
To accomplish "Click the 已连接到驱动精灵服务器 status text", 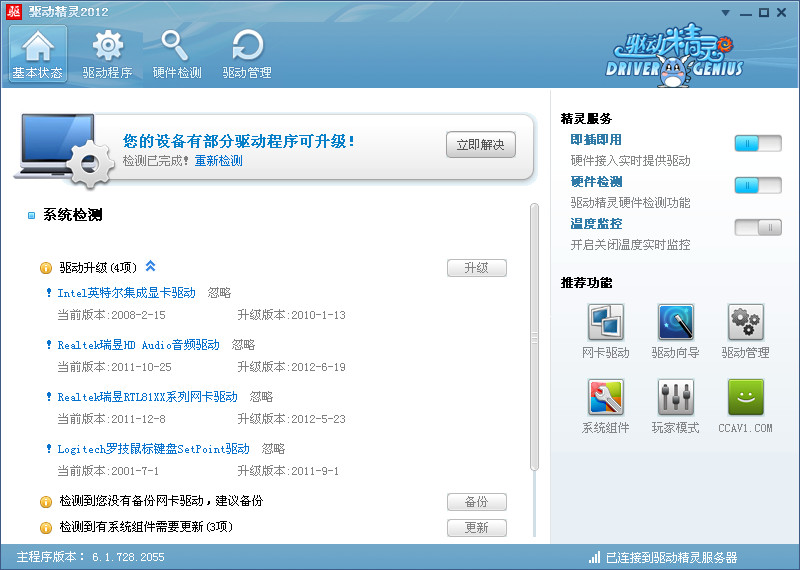I will tap(671, 557).
